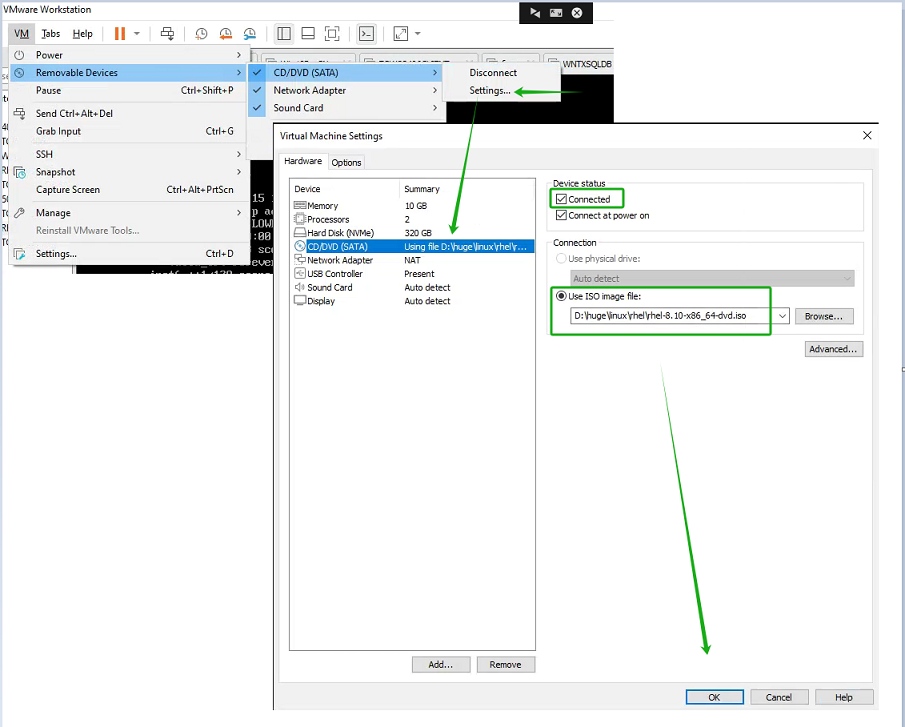Expand the CD/DVD (SATA) submenu arrow
905x727 pixels.
click(435, 73)
